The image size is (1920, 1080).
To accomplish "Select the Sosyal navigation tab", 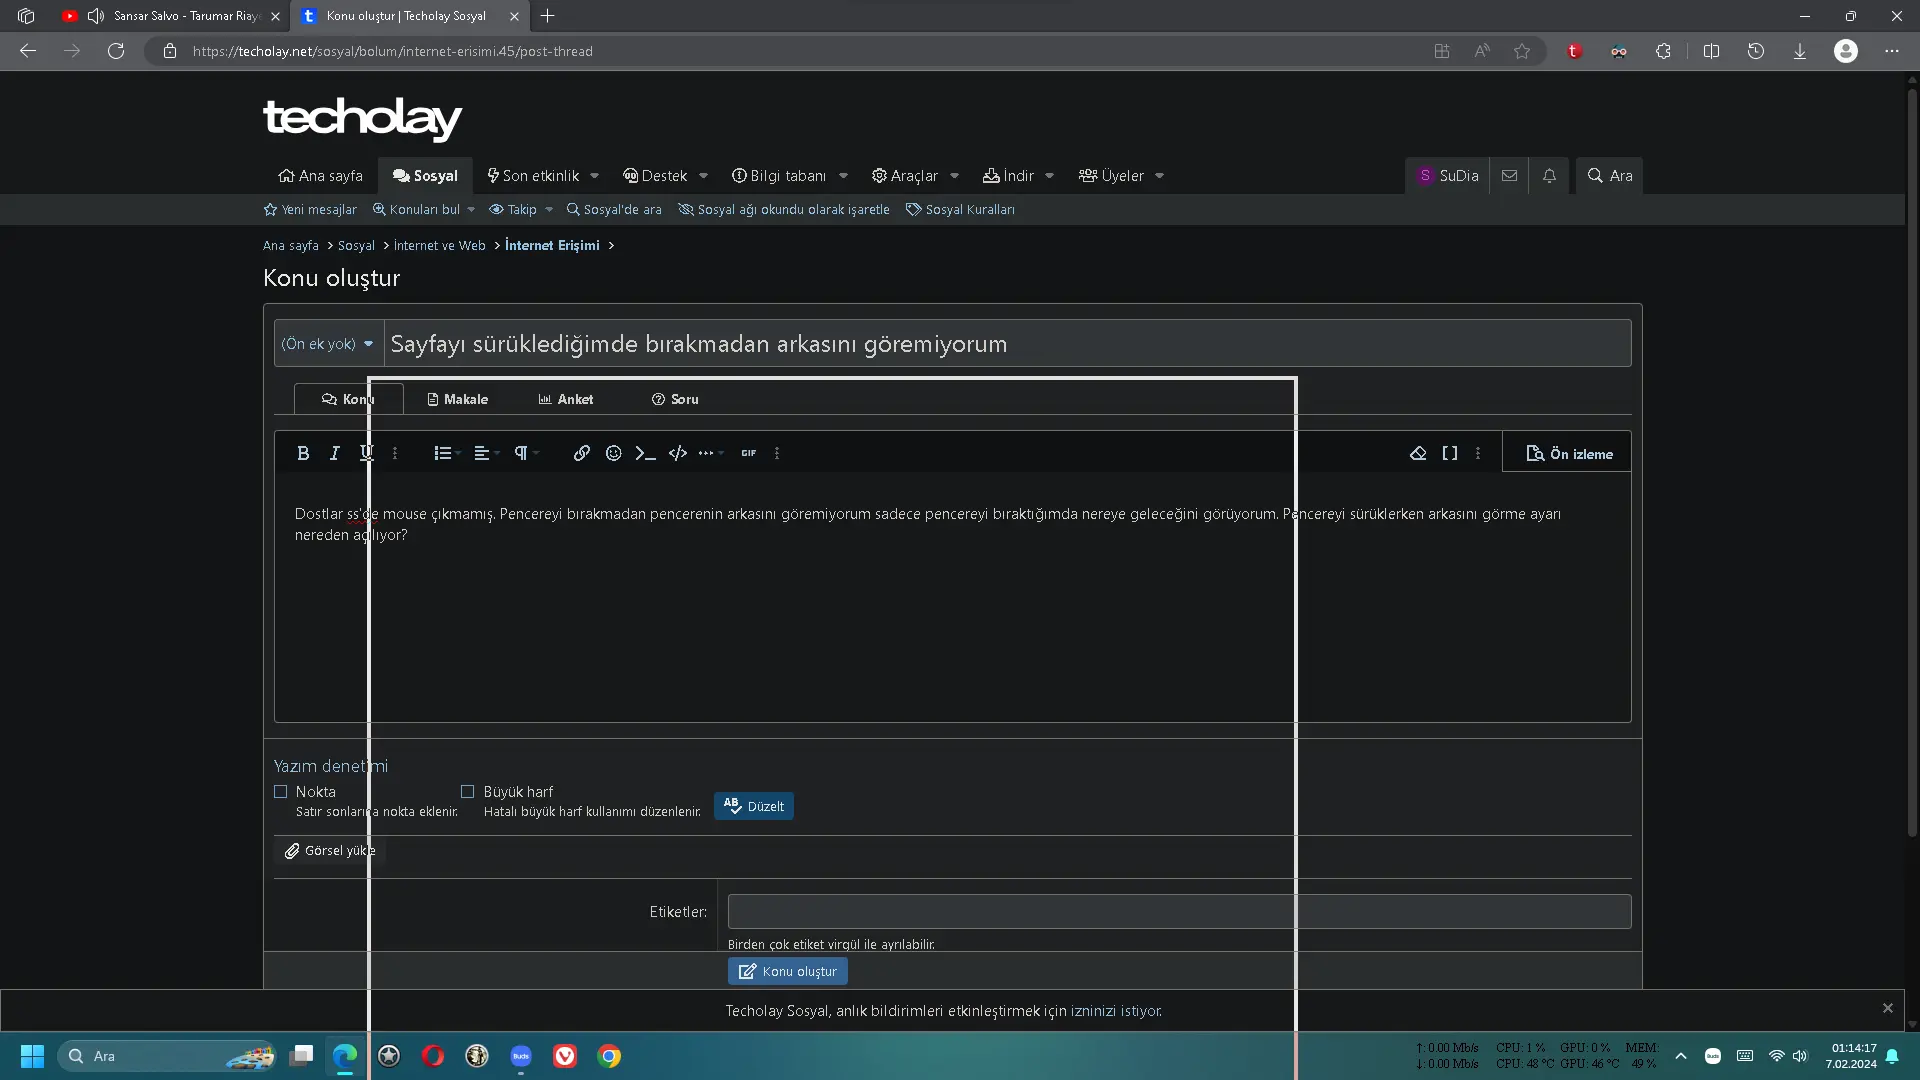I will tap(425, 176).
